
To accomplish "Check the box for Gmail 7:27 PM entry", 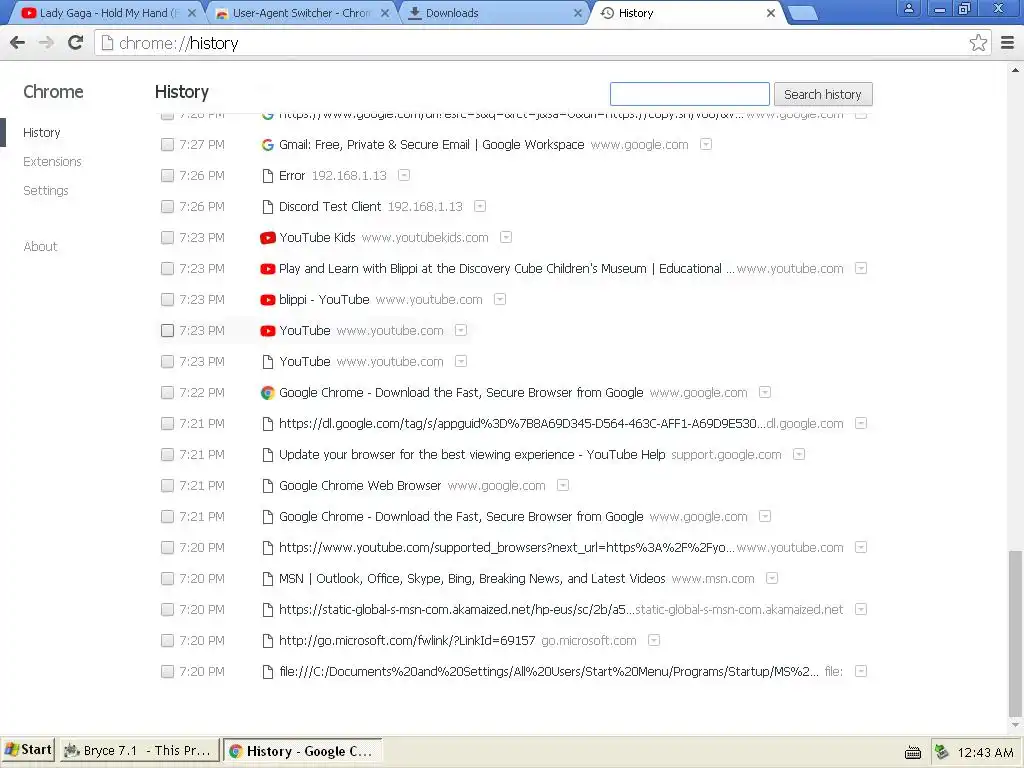I will coord(167,145).
